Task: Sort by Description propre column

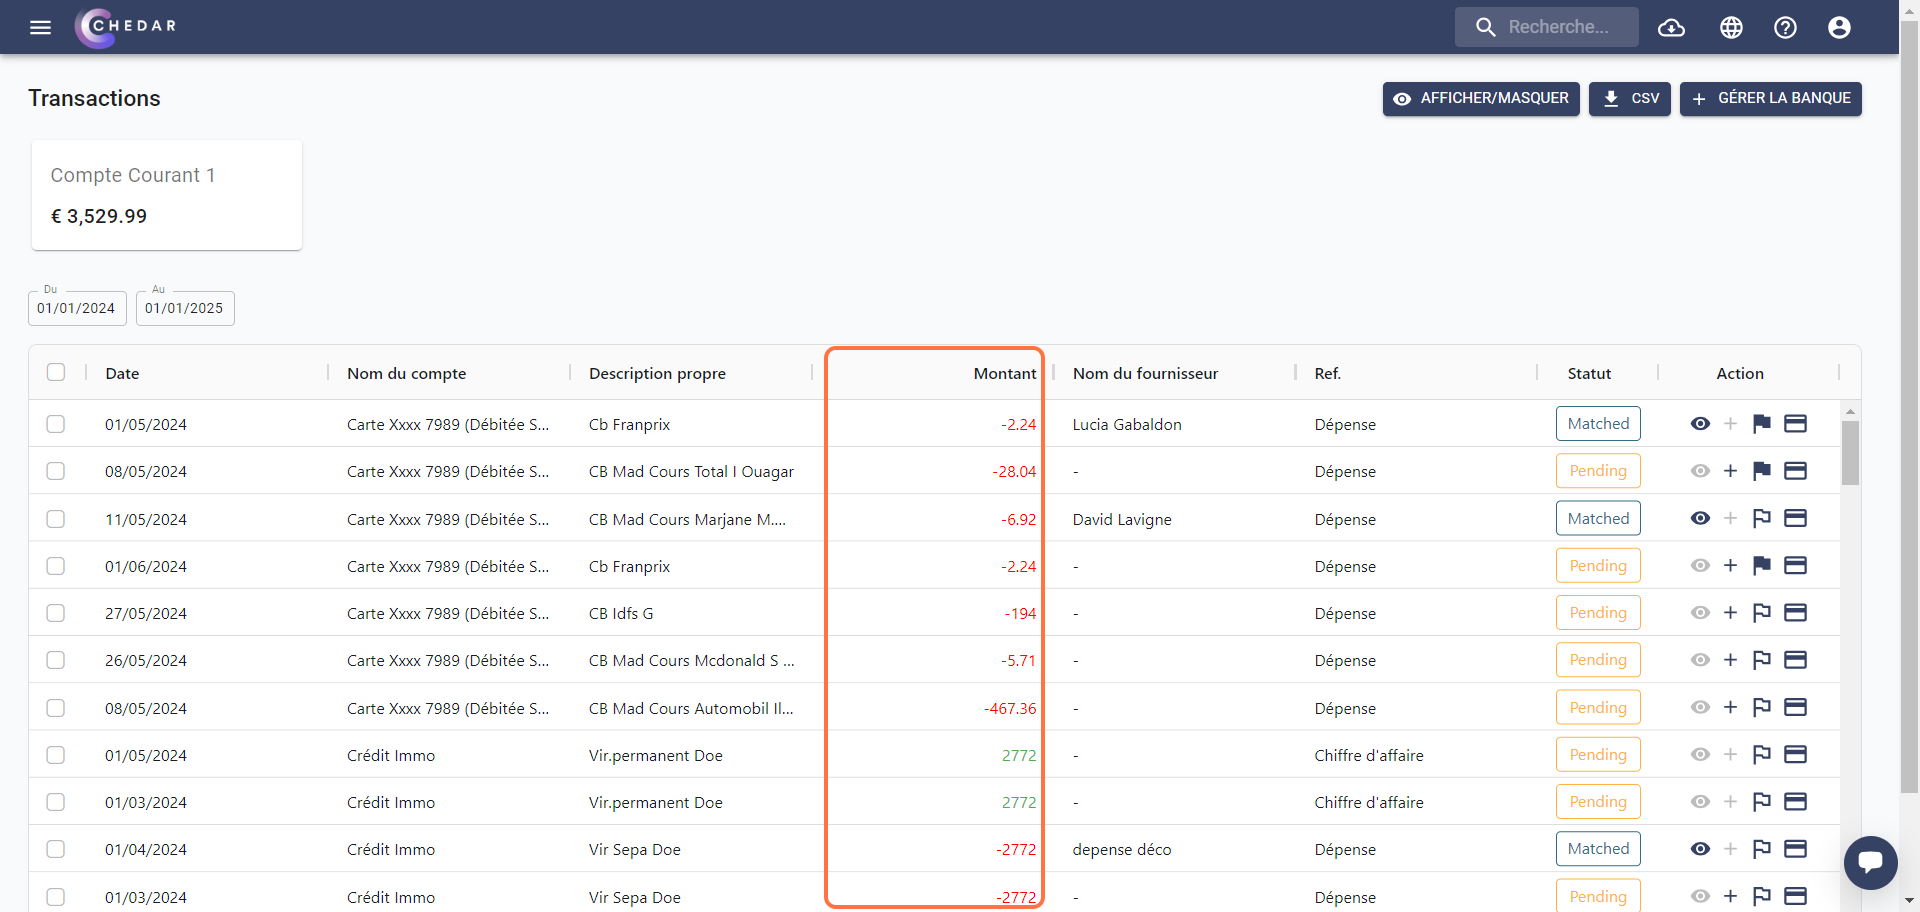Action: [657, 373]
